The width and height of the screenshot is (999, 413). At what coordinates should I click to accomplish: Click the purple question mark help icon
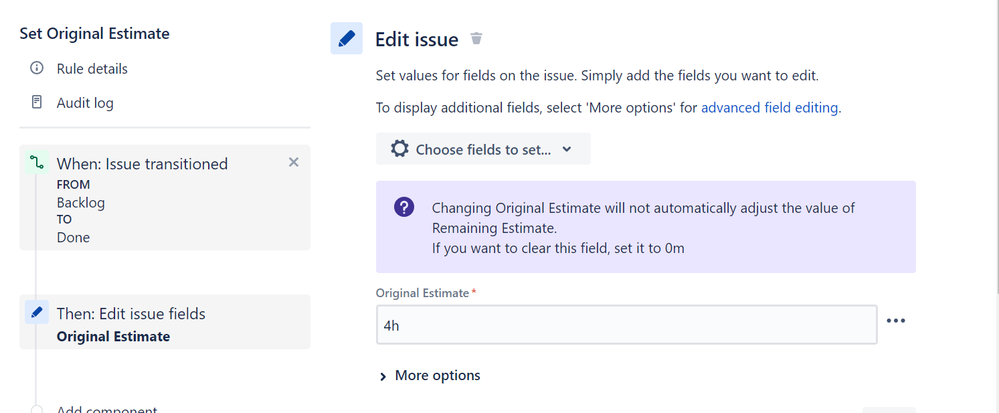[404, 208]
